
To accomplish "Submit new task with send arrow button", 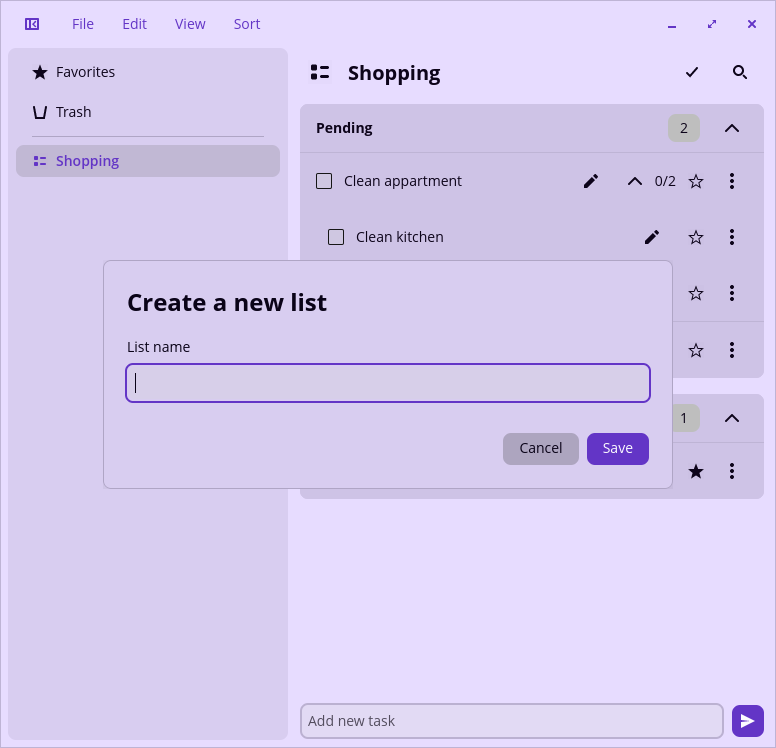I will [748, 721].
